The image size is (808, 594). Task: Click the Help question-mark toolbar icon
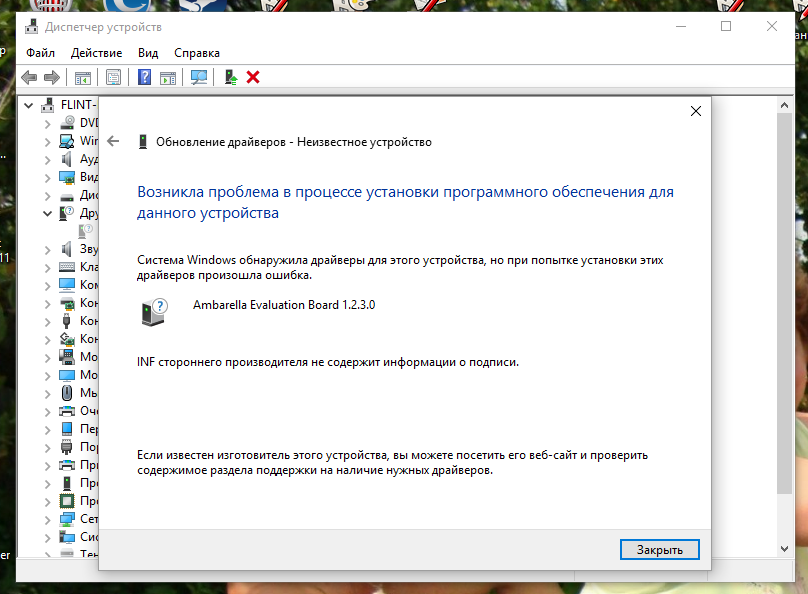[145, 77]
